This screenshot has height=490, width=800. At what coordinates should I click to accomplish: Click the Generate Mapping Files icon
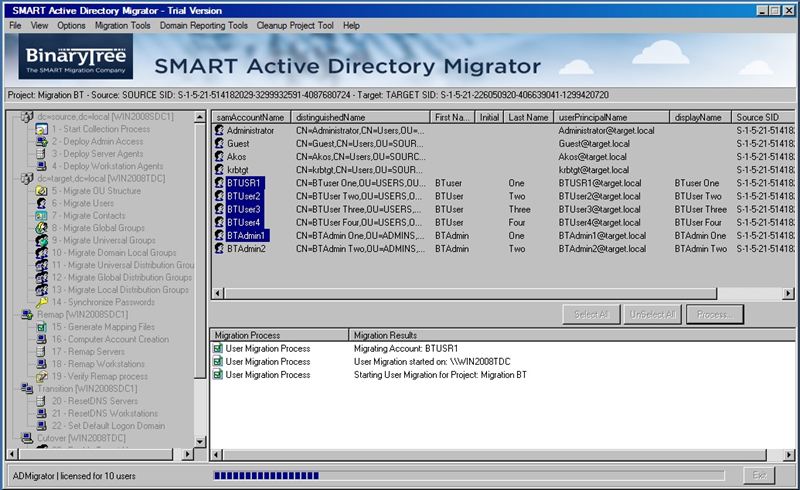pos(41,327)
